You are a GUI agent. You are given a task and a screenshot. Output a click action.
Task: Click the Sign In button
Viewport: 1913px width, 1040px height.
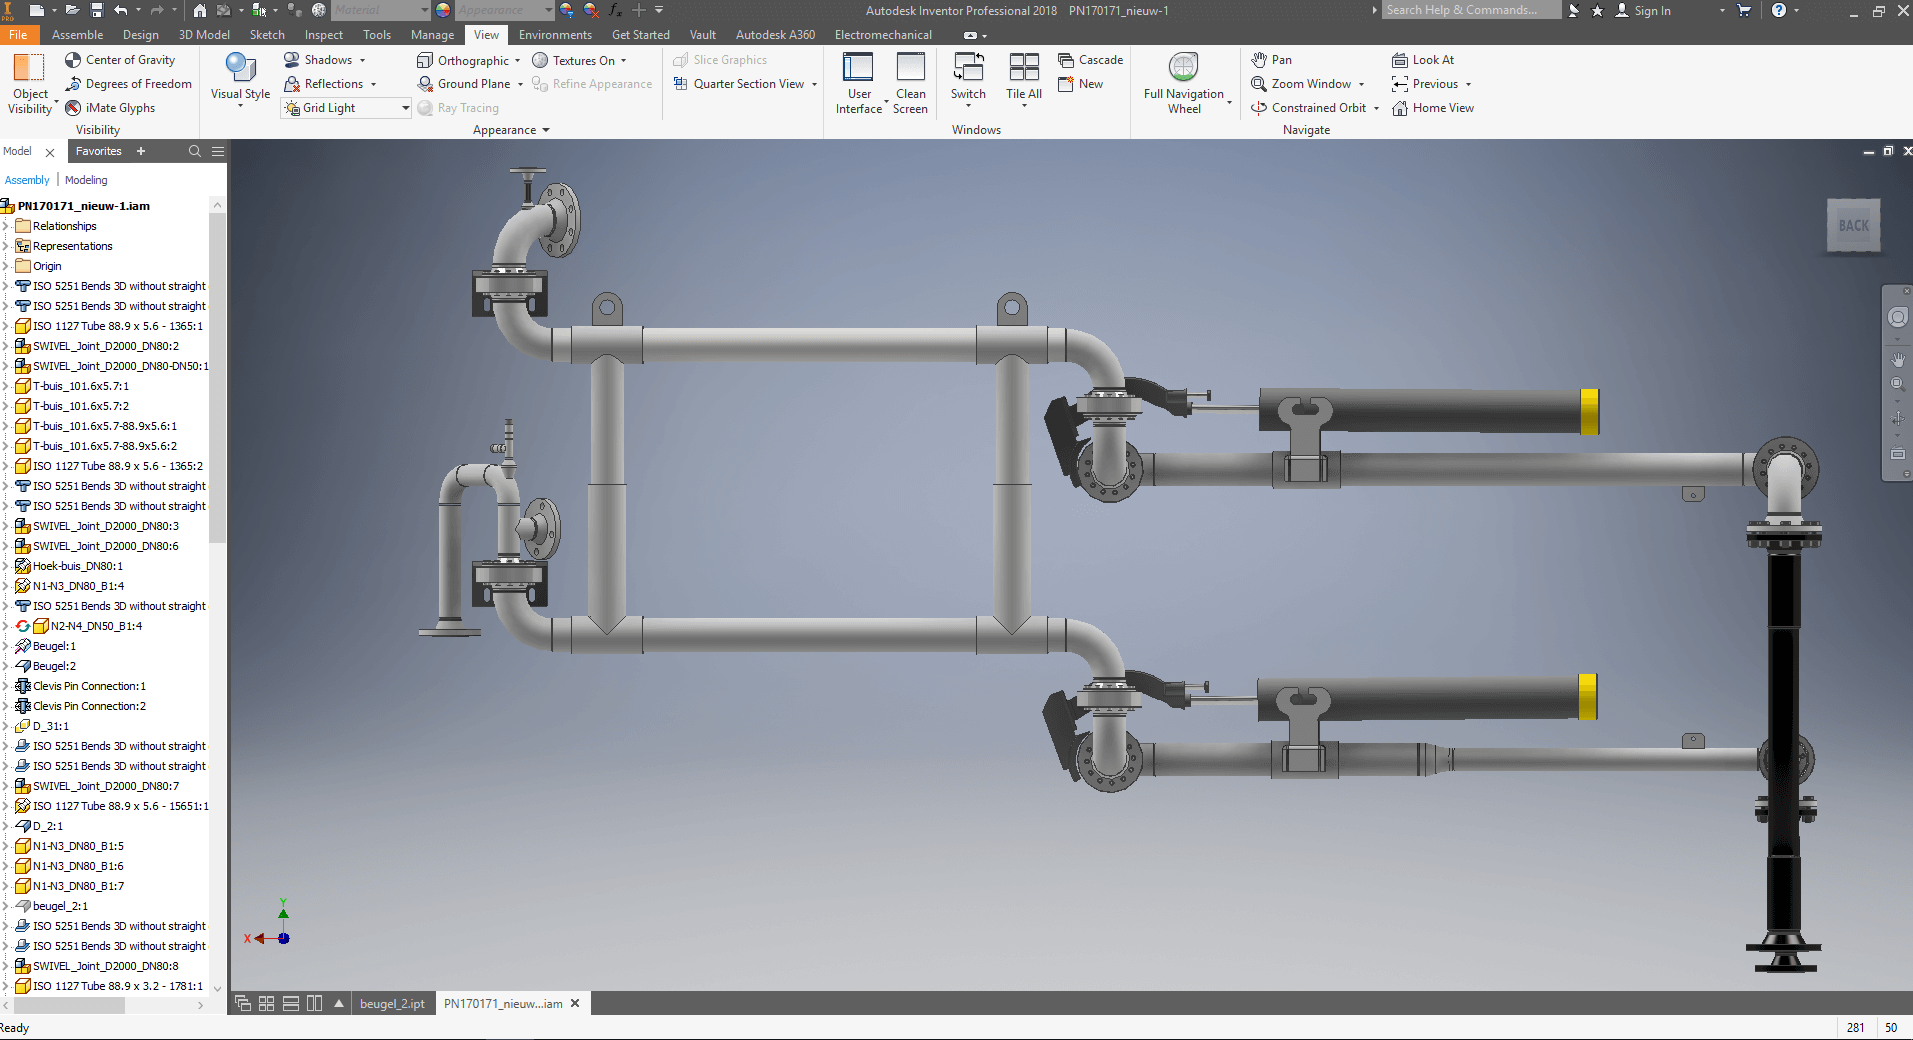click(1643, 10)
